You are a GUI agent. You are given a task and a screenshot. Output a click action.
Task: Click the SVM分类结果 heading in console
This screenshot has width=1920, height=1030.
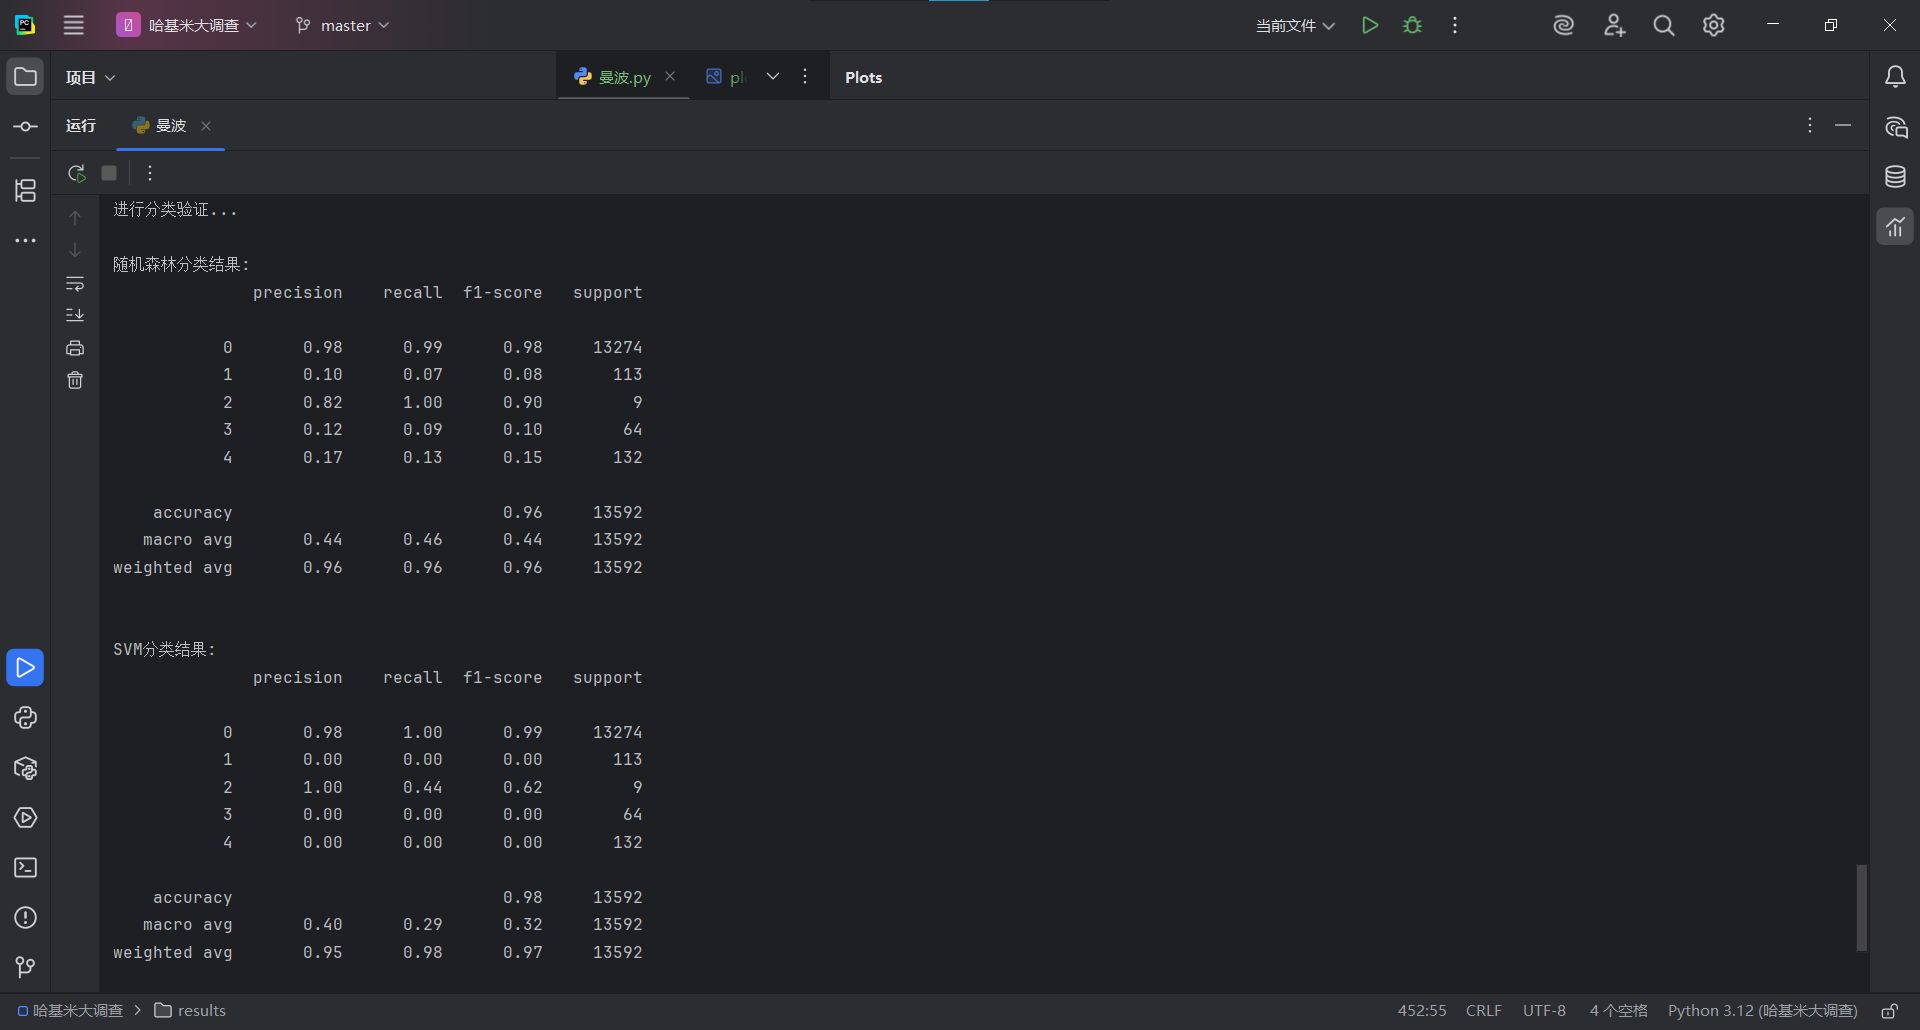pos(164,650)
